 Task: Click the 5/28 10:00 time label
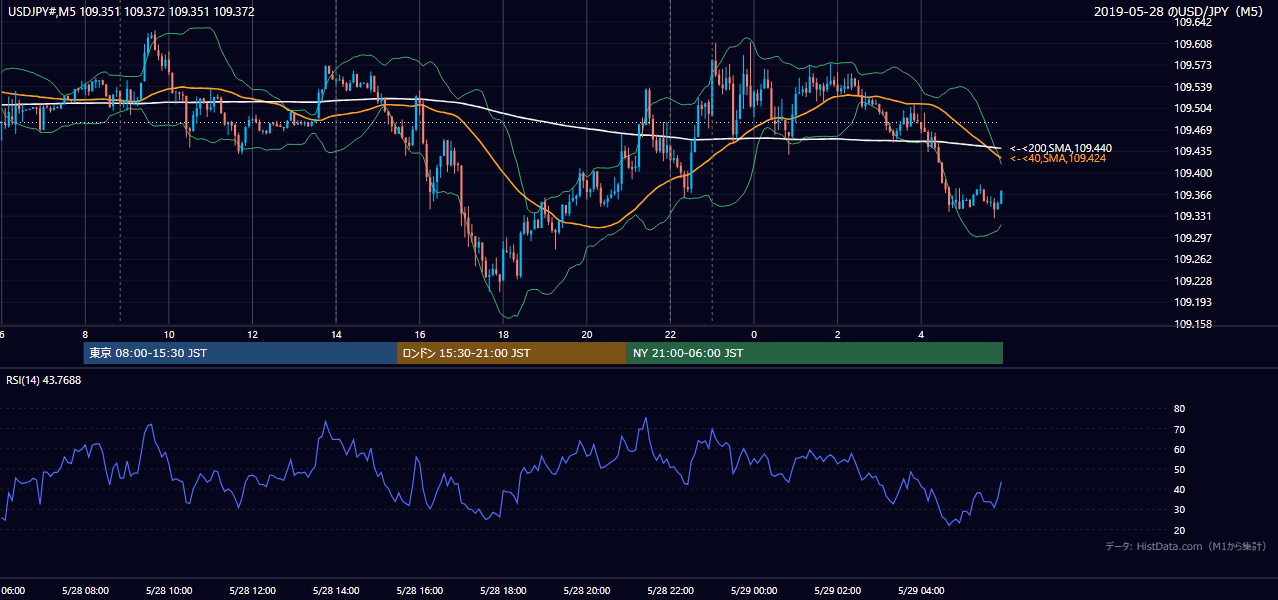point(169,590)
